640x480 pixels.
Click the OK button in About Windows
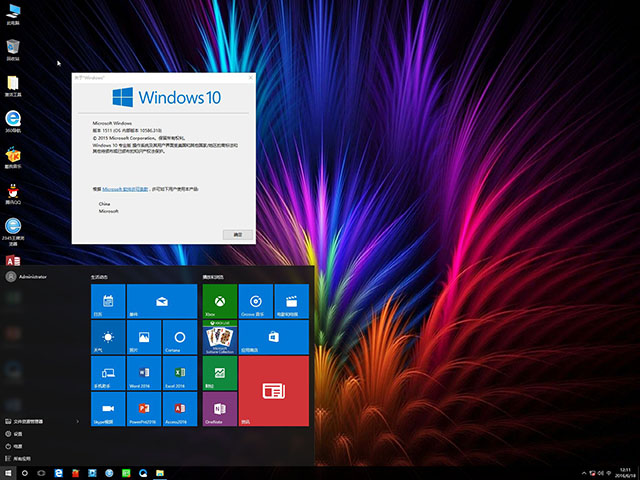pos(237,233)
